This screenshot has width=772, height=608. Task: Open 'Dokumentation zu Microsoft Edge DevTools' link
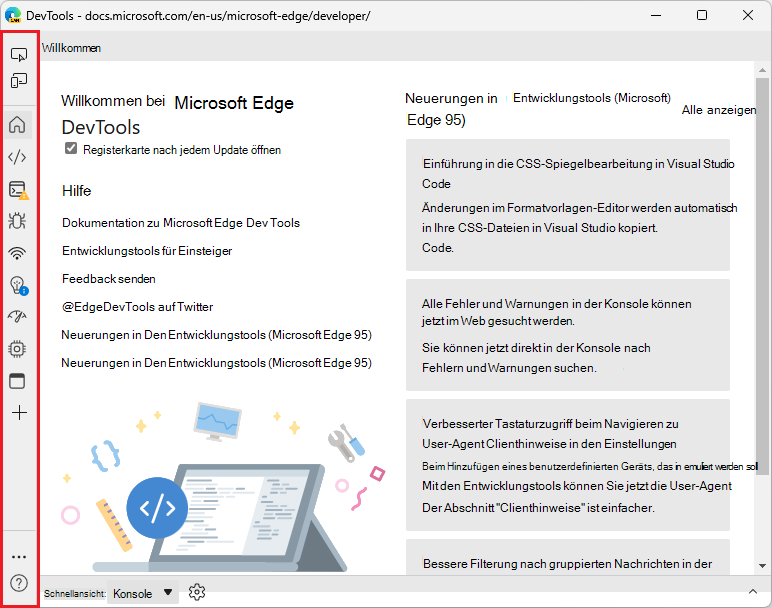(x=181, y=223)
